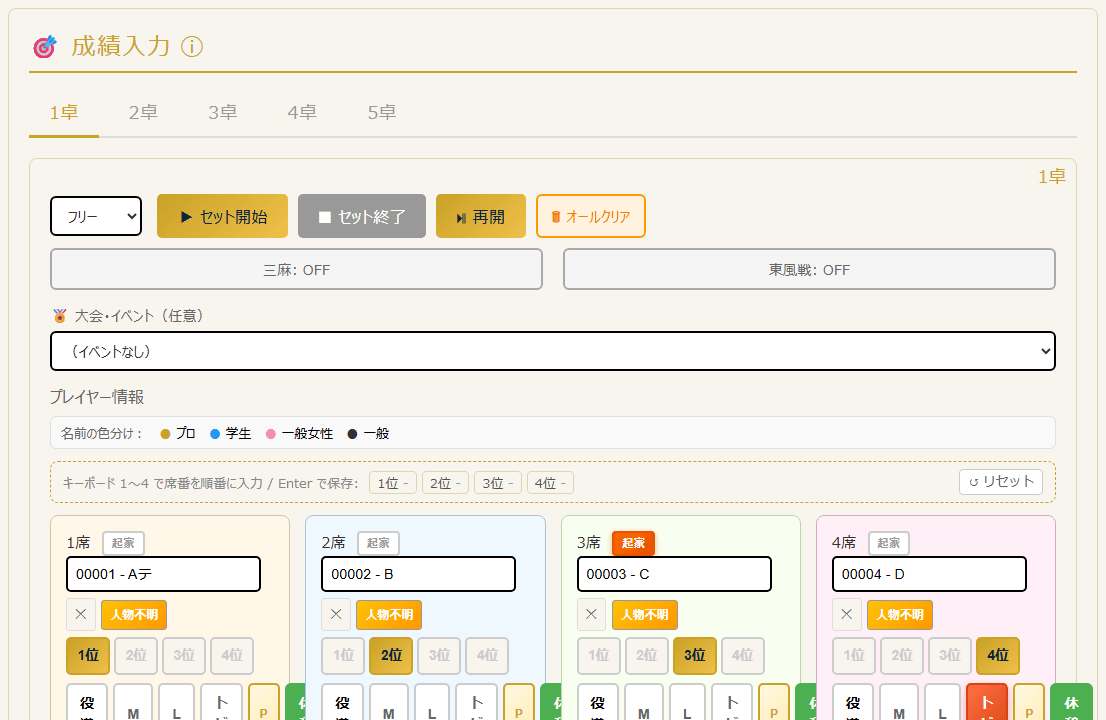Click the プロ color legend label
The width and height of the screenshot is (1106, 720).
click(x=186, y=433)
